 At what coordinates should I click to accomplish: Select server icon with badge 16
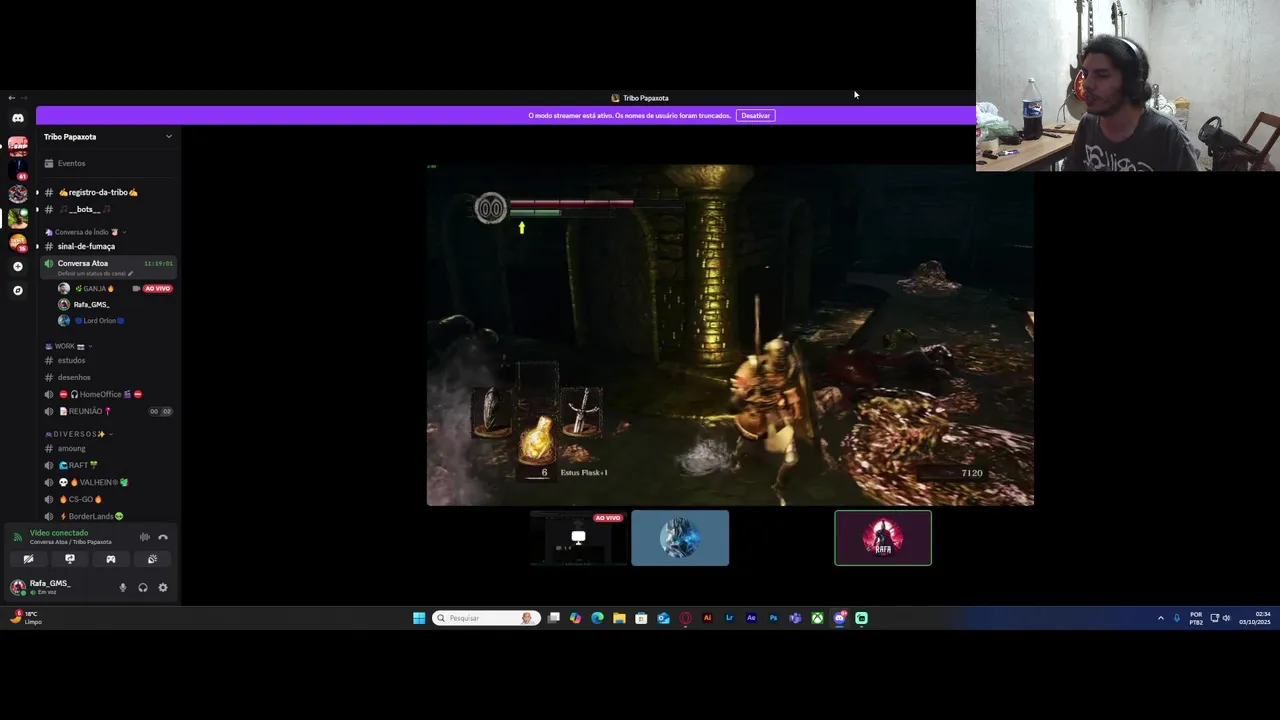(x=18, y=242)
